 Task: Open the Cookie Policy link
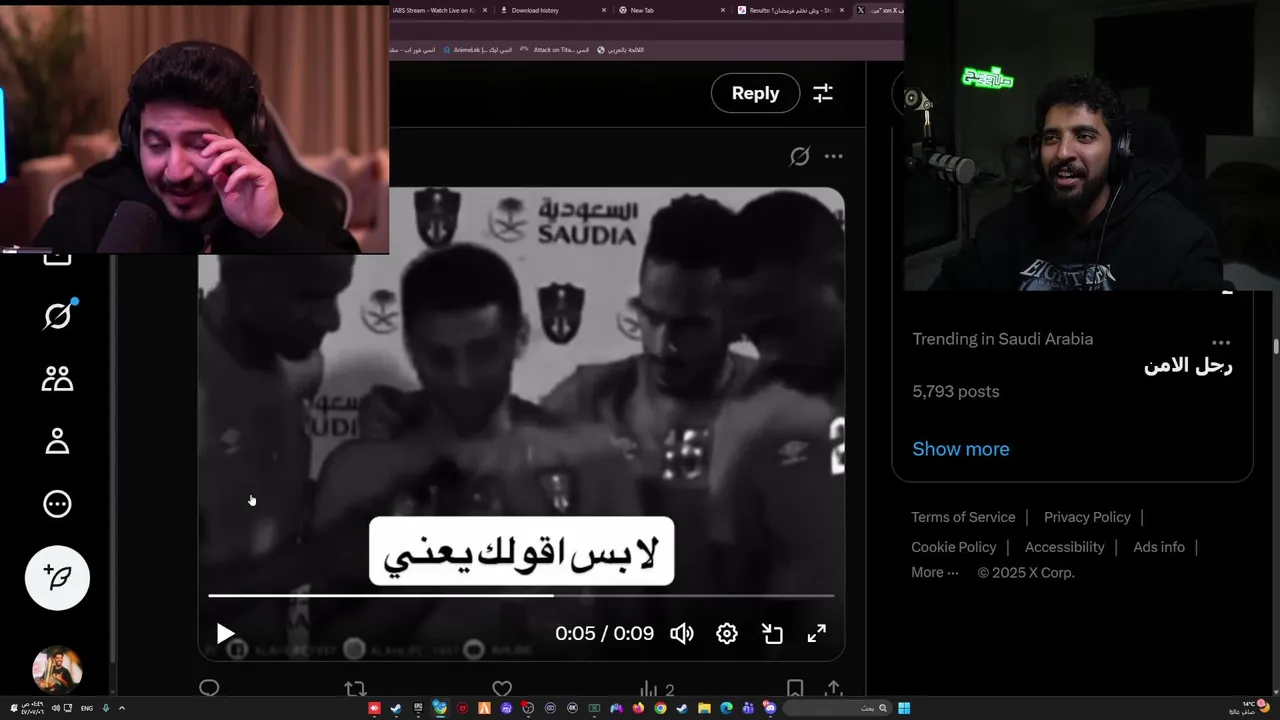[x=954, y=547]
